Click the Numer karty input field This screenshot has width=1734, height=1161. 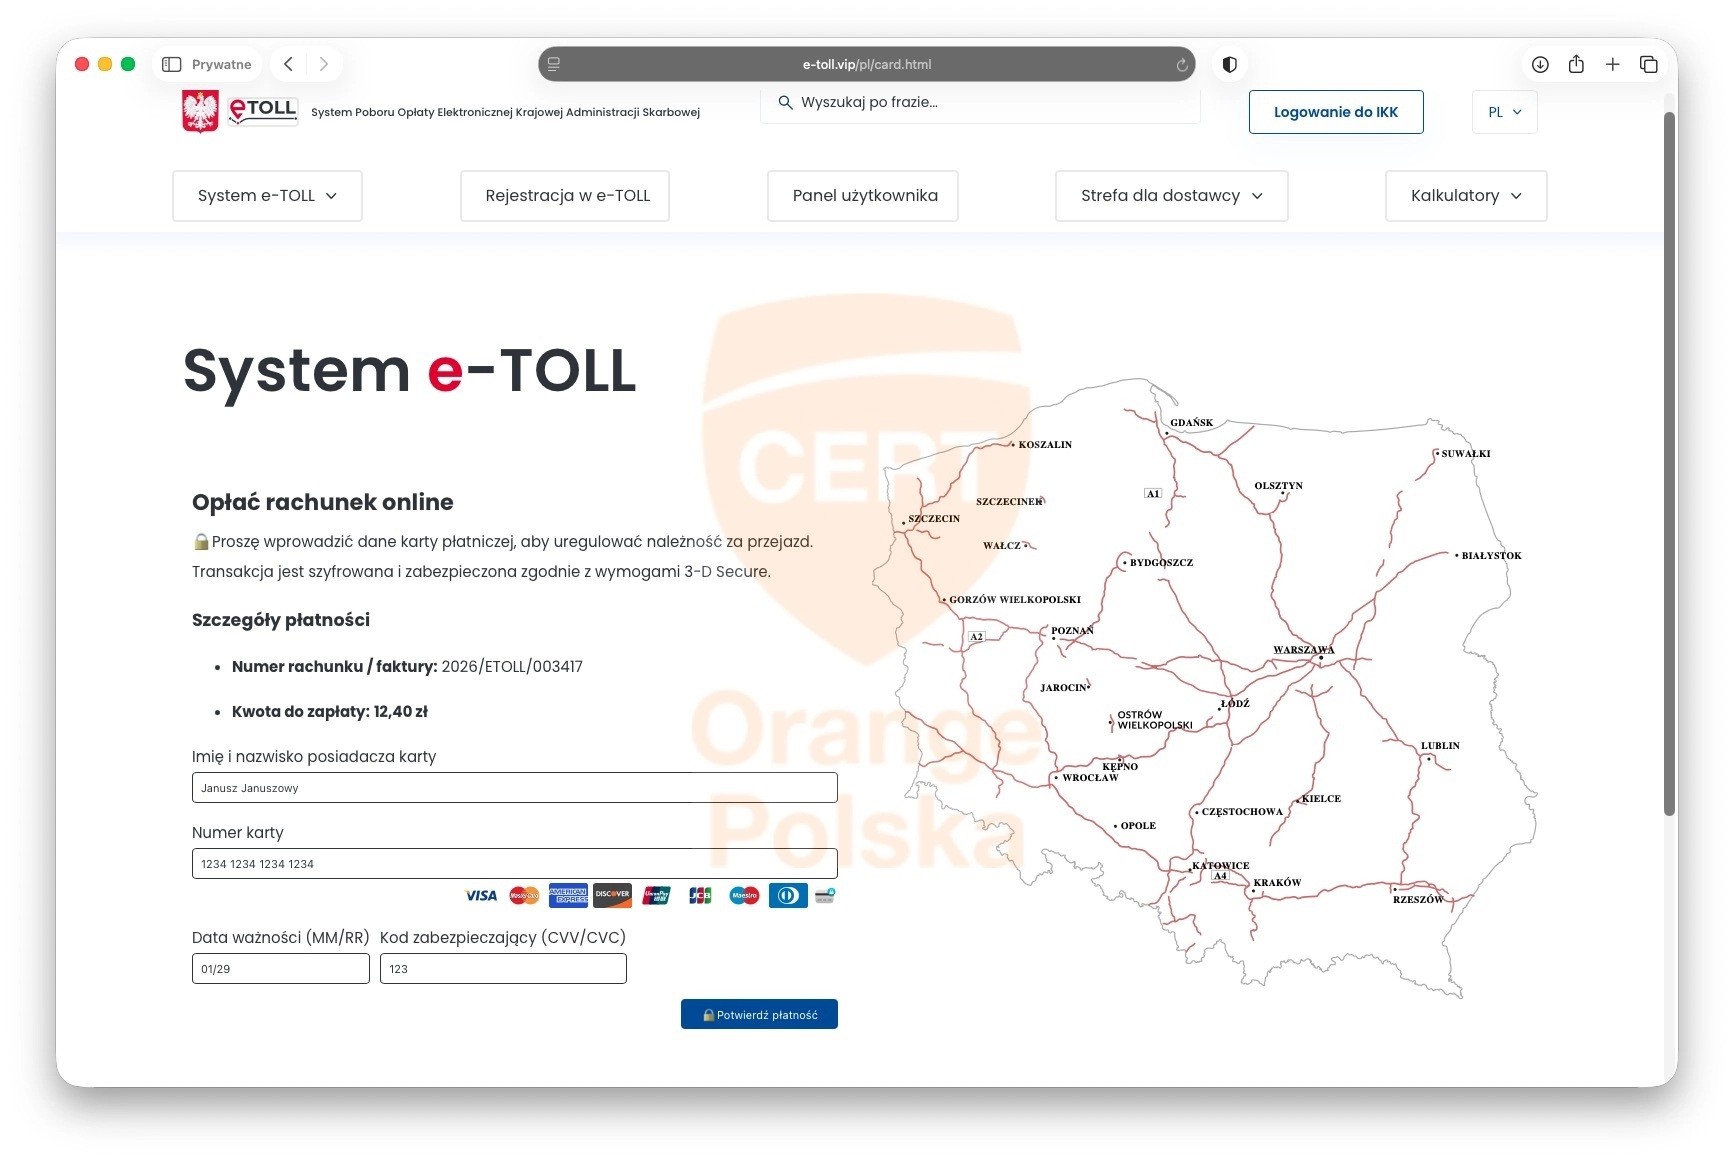click(x=514, y=863)
